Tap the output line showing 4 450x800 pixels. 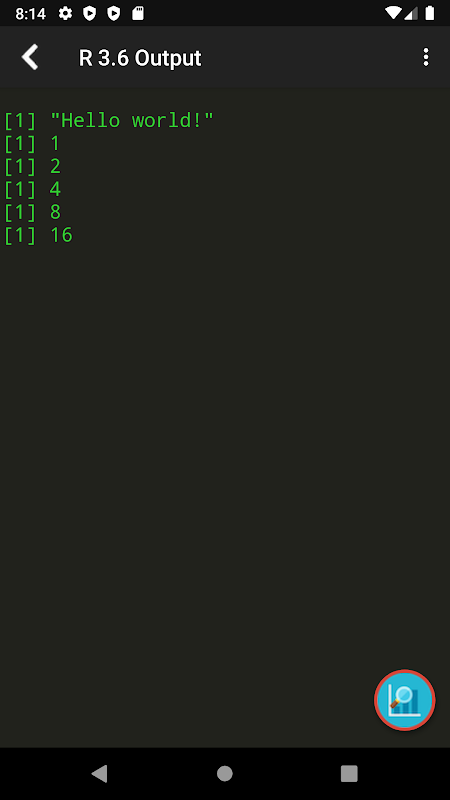click(33, 189)
